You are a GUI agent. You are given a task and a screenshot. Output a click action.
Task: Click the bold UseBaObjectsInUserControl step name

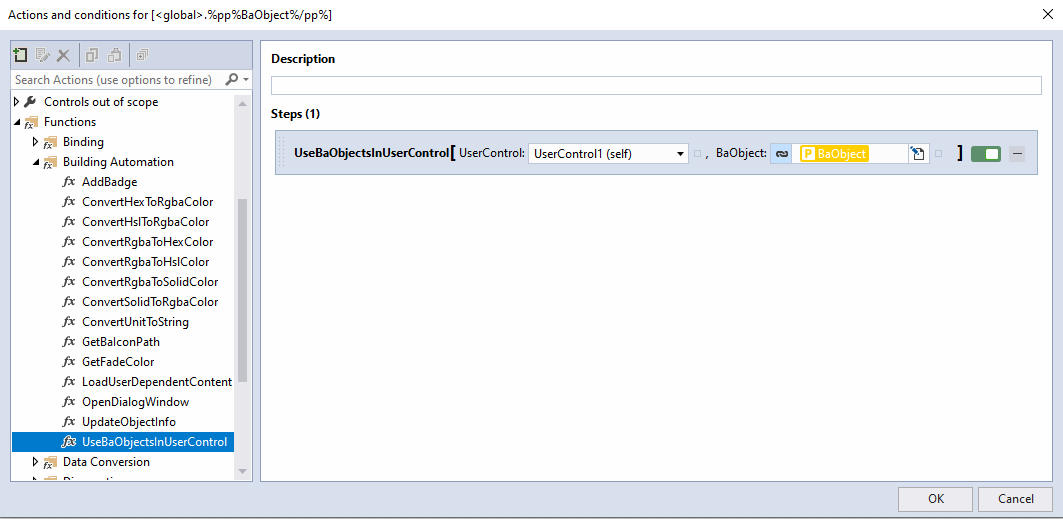point(371,153)
